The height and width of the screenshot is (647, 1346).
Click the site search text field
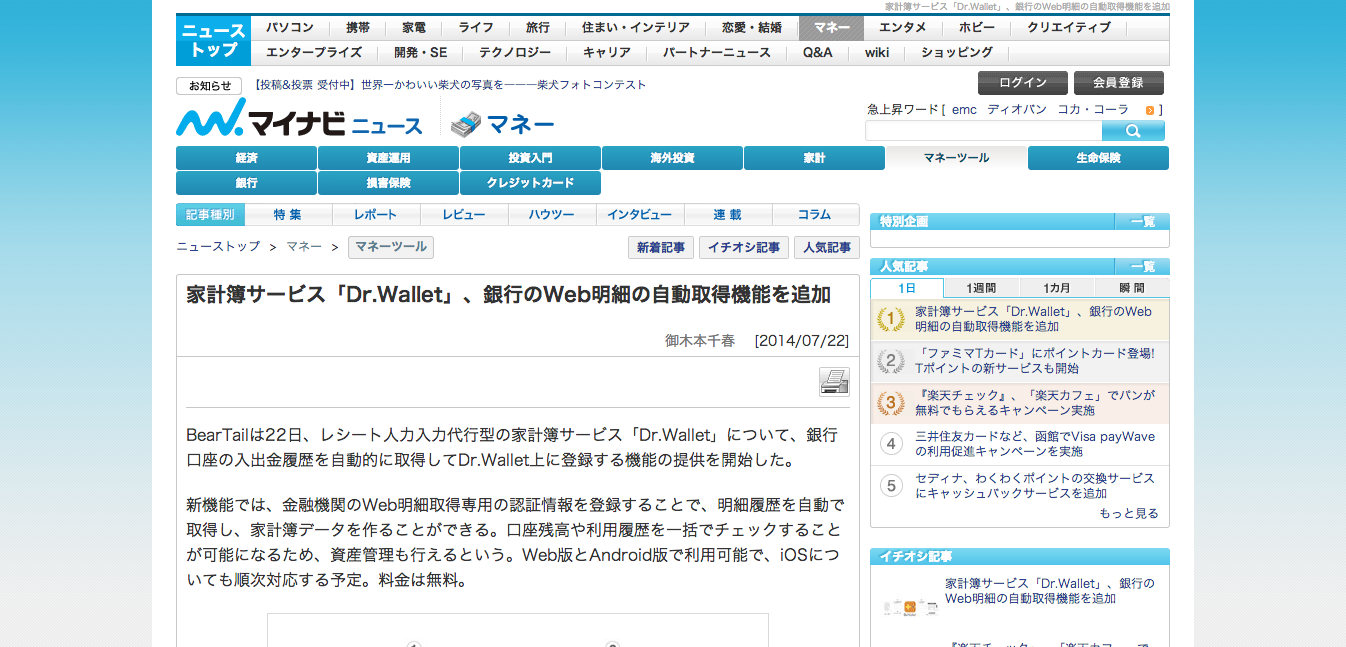click(x=983, y=131)
